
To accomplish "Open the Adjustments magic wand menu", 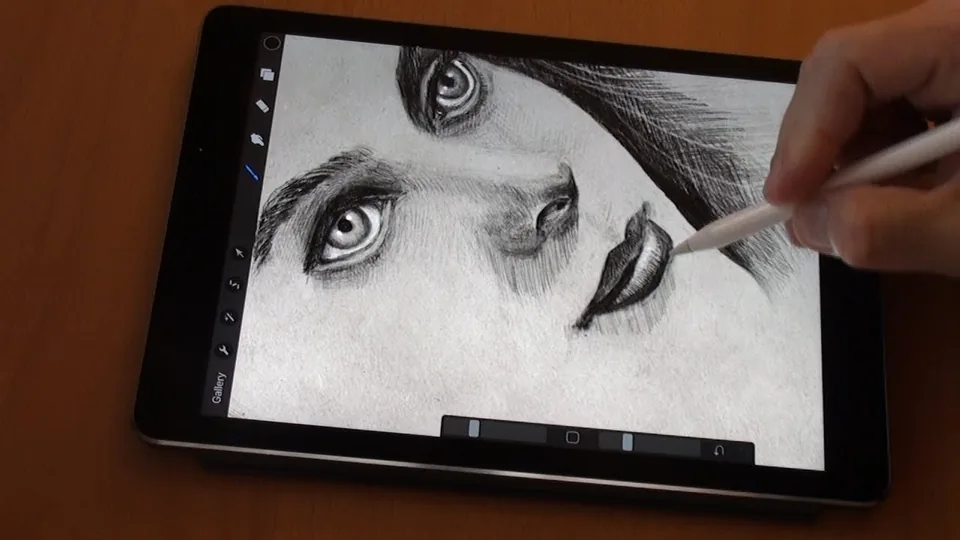I will pyautogui.click(x=229, y=317).
